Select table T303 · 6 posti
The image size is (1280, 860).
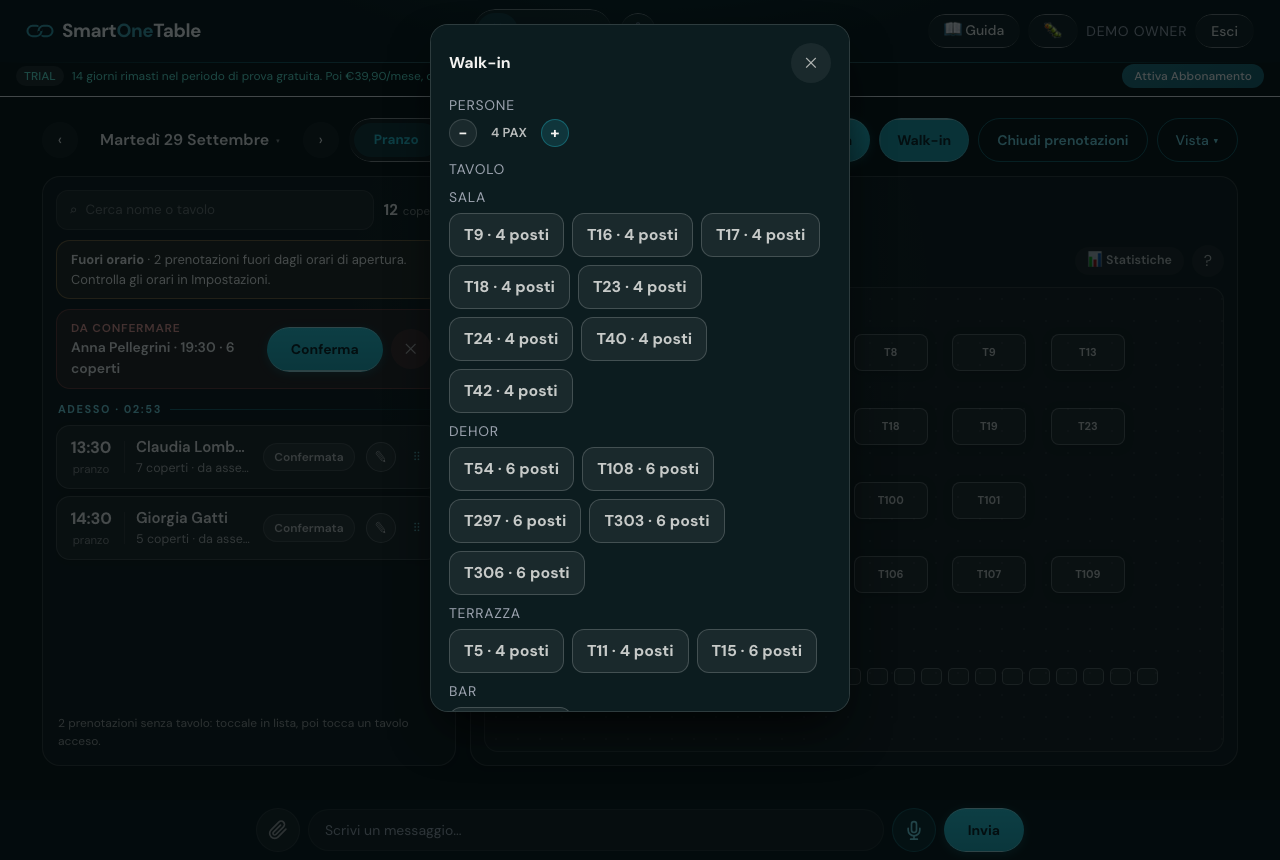[657, 521]
